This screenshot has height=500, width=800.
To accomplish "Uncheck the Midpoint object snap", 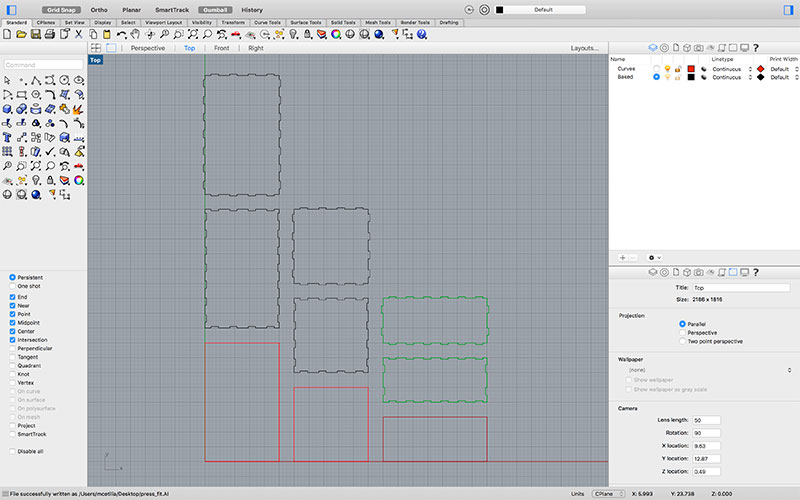I will [x=12, y=322].
